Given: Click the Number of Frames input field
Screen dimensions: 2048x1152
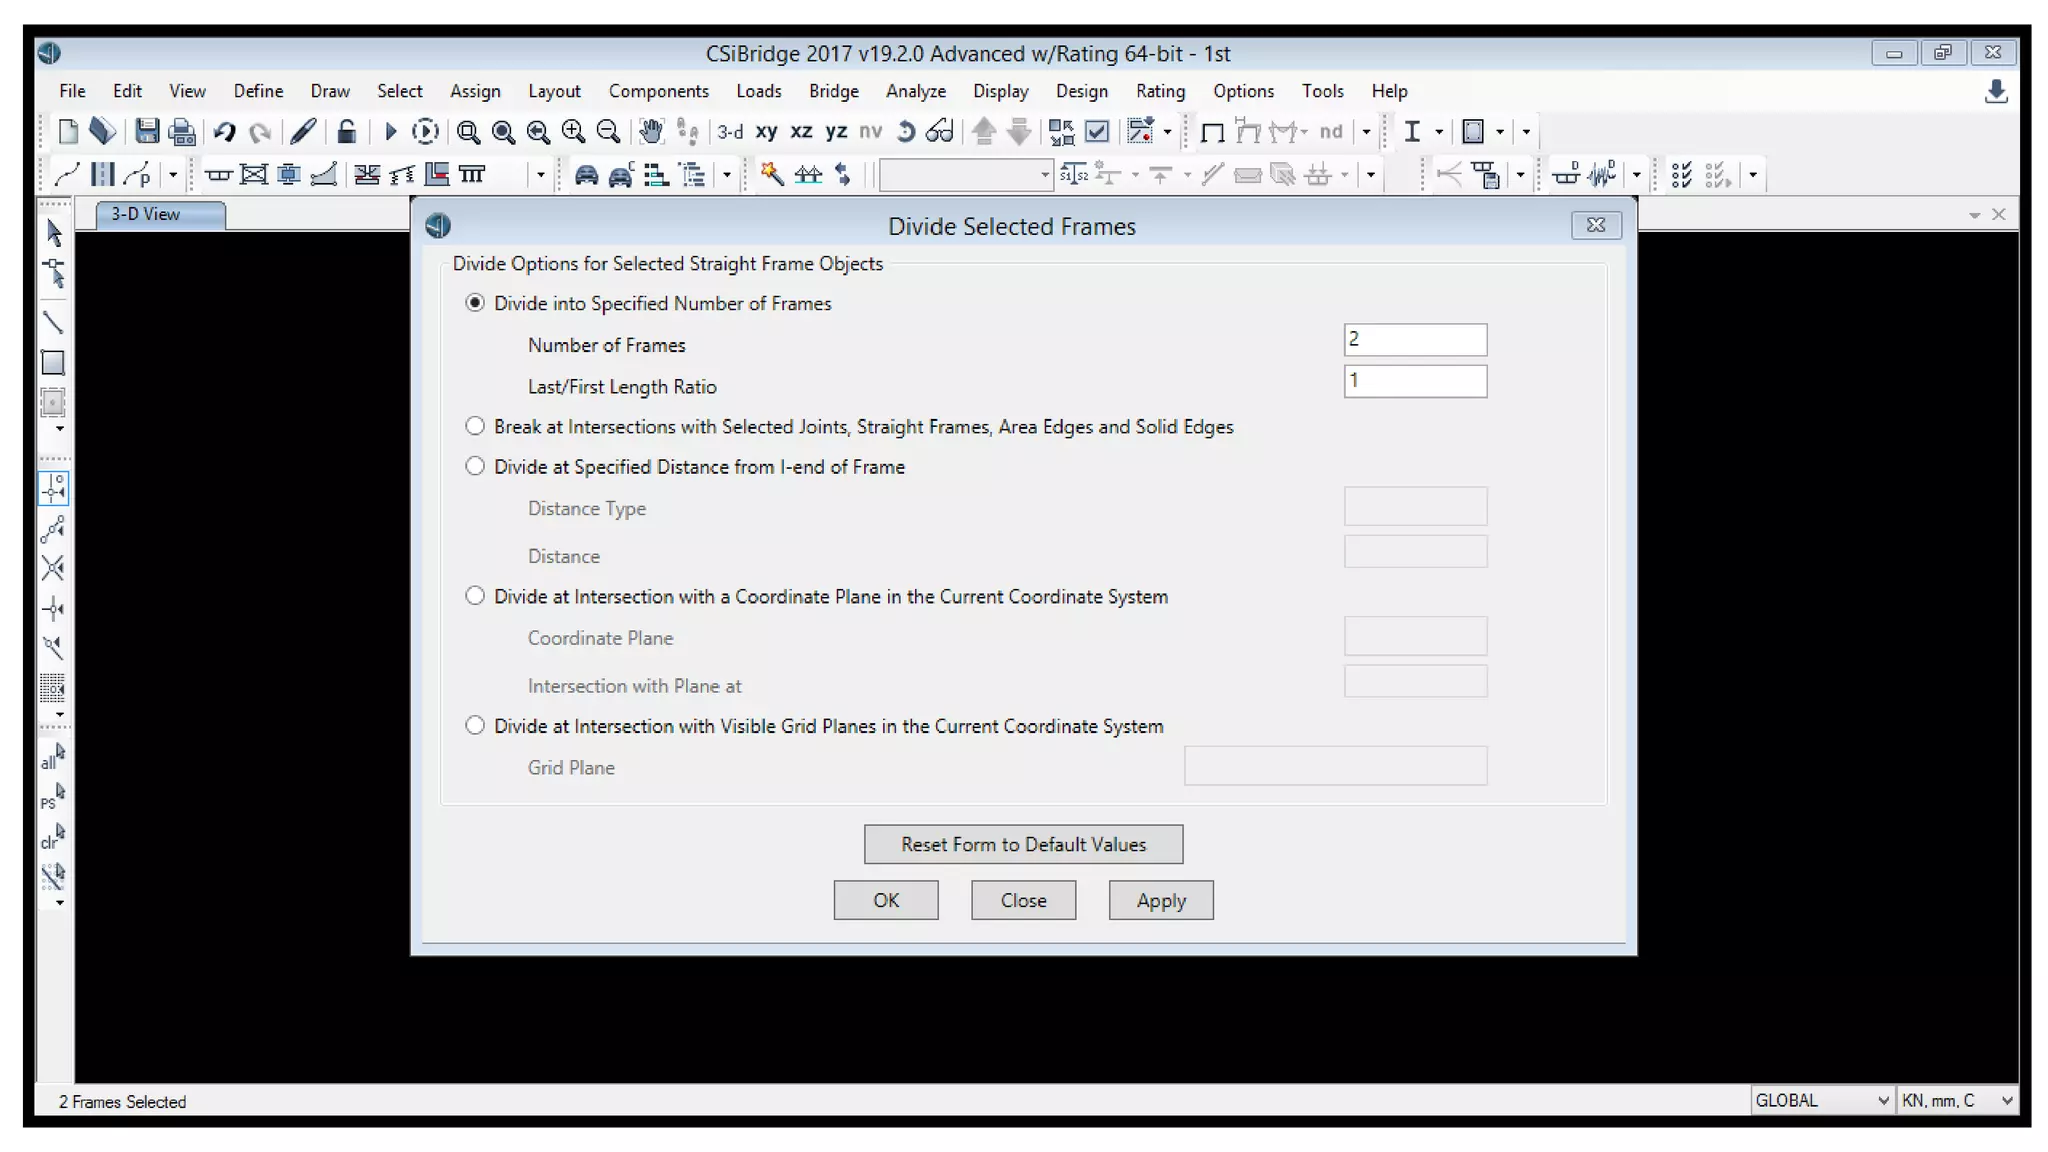Looking at the screenshot, I should click(1414, 339).
